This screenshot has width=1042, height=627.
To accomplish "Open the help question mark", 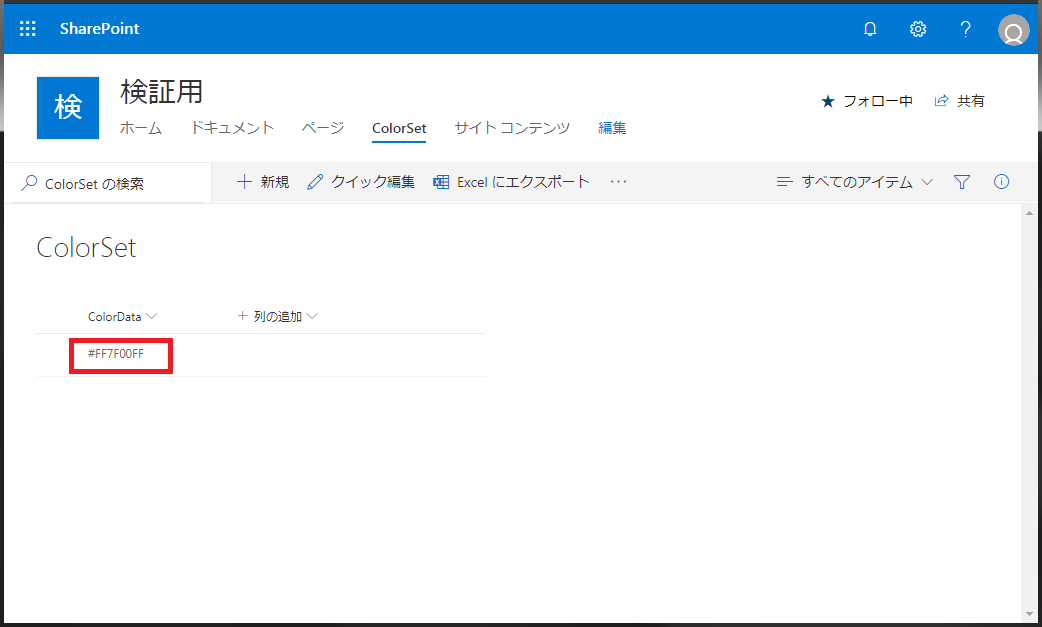I will click(x=966, y=29).
